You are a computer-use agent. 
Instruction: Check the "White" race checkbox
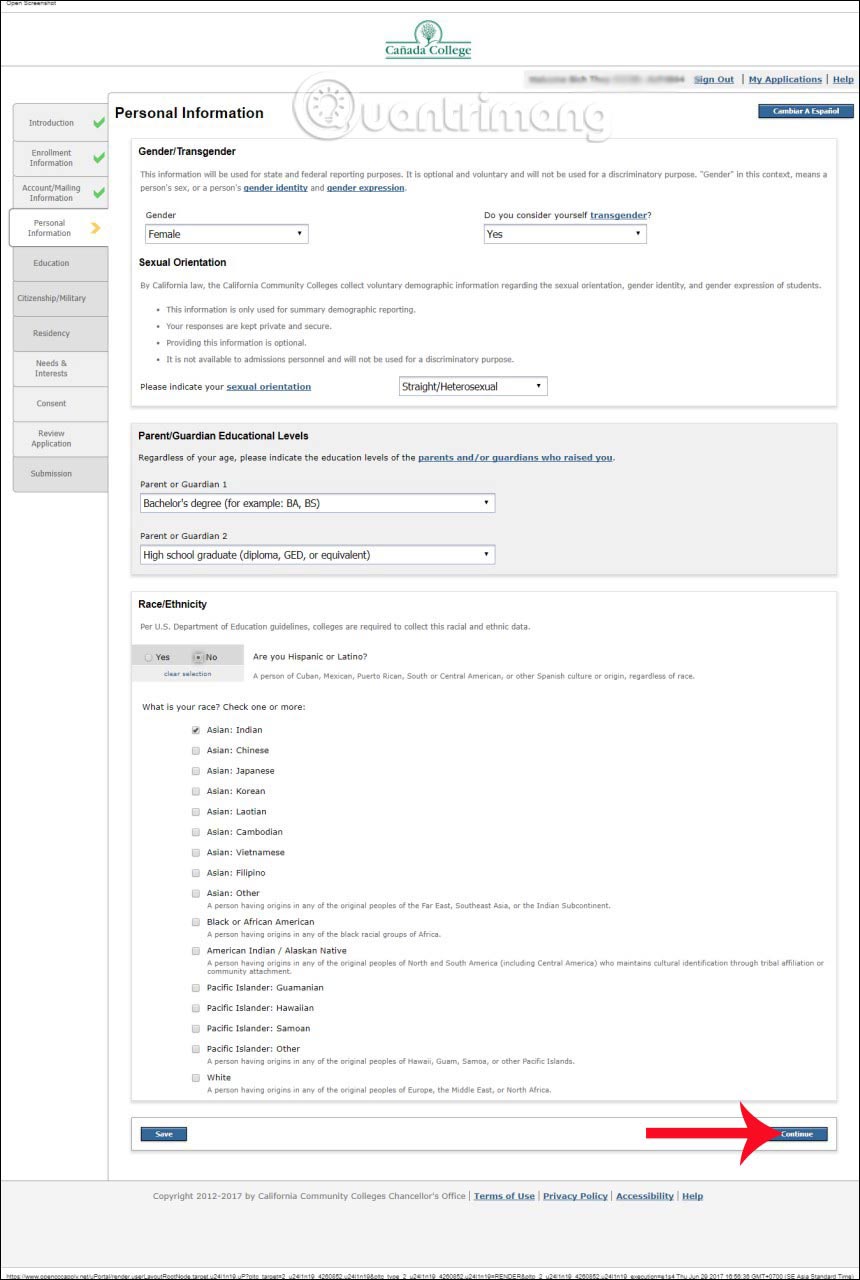pyautogui.click(x=195, y=1077)
